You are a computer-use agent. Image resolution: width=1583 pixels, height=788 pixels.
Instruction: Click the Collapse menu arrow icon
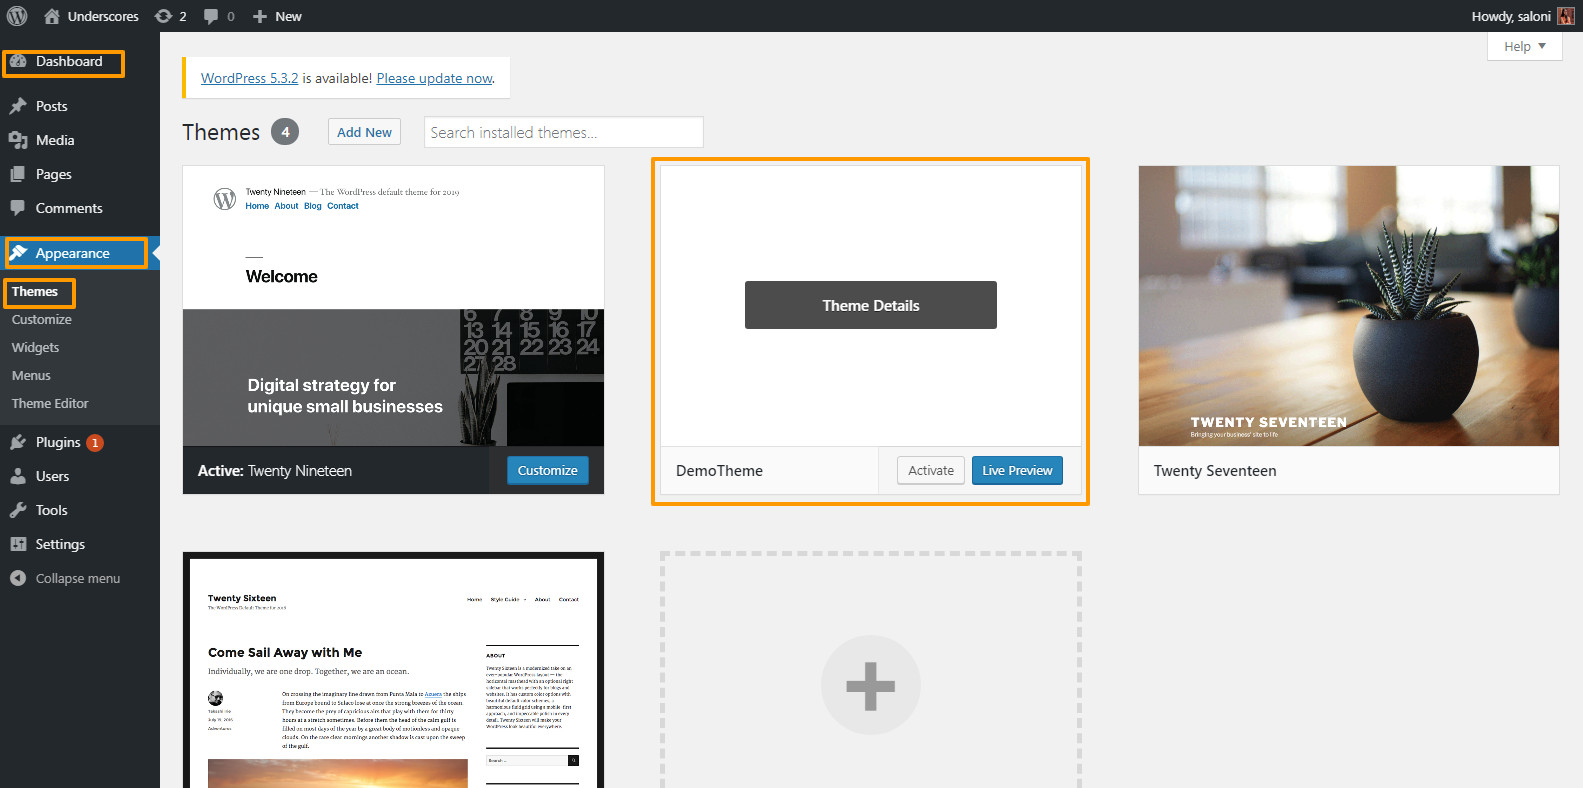[x=18, y=578]
